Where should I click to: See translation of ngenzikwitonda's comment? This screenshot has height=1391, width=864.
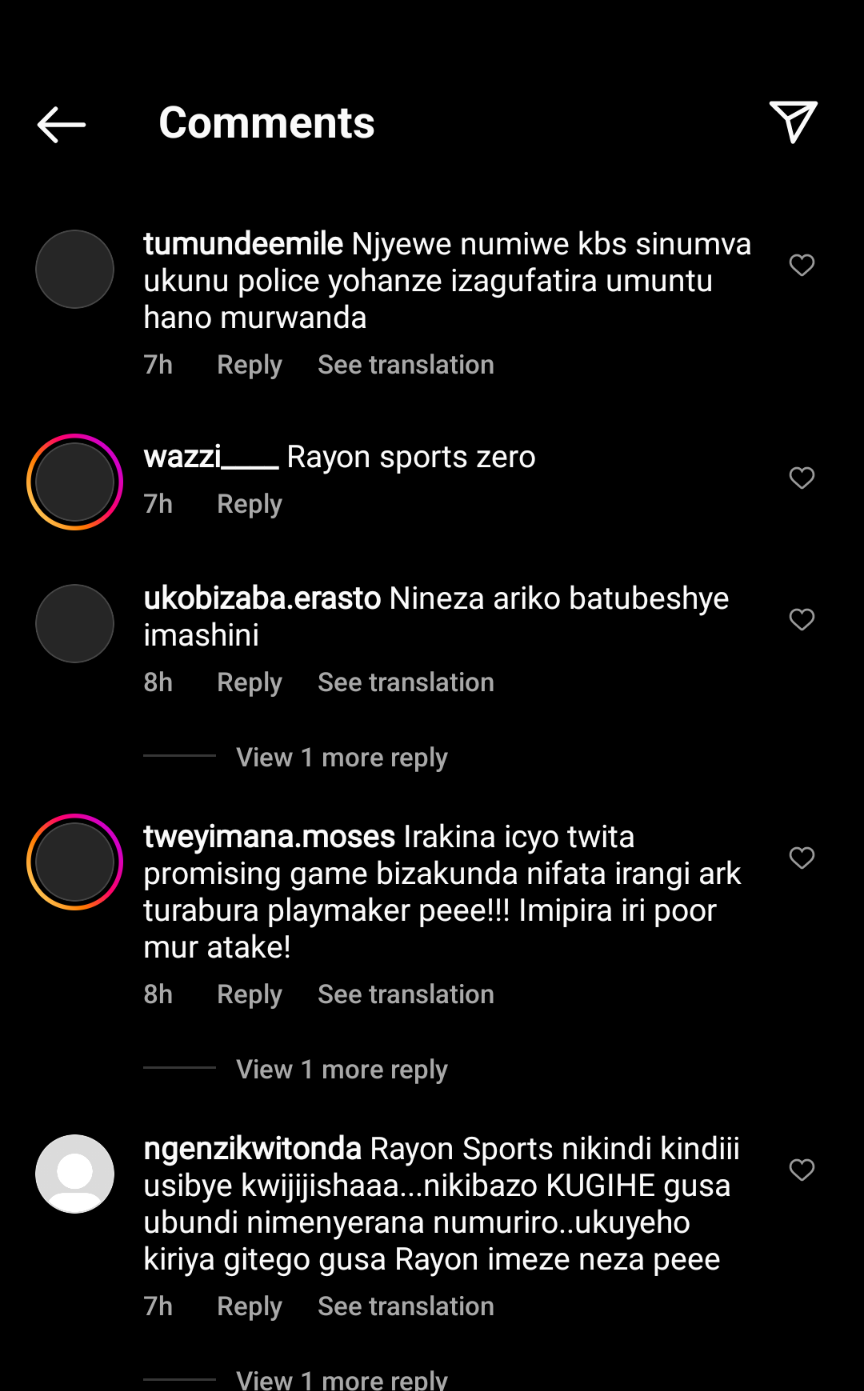tap(406, 1306)
